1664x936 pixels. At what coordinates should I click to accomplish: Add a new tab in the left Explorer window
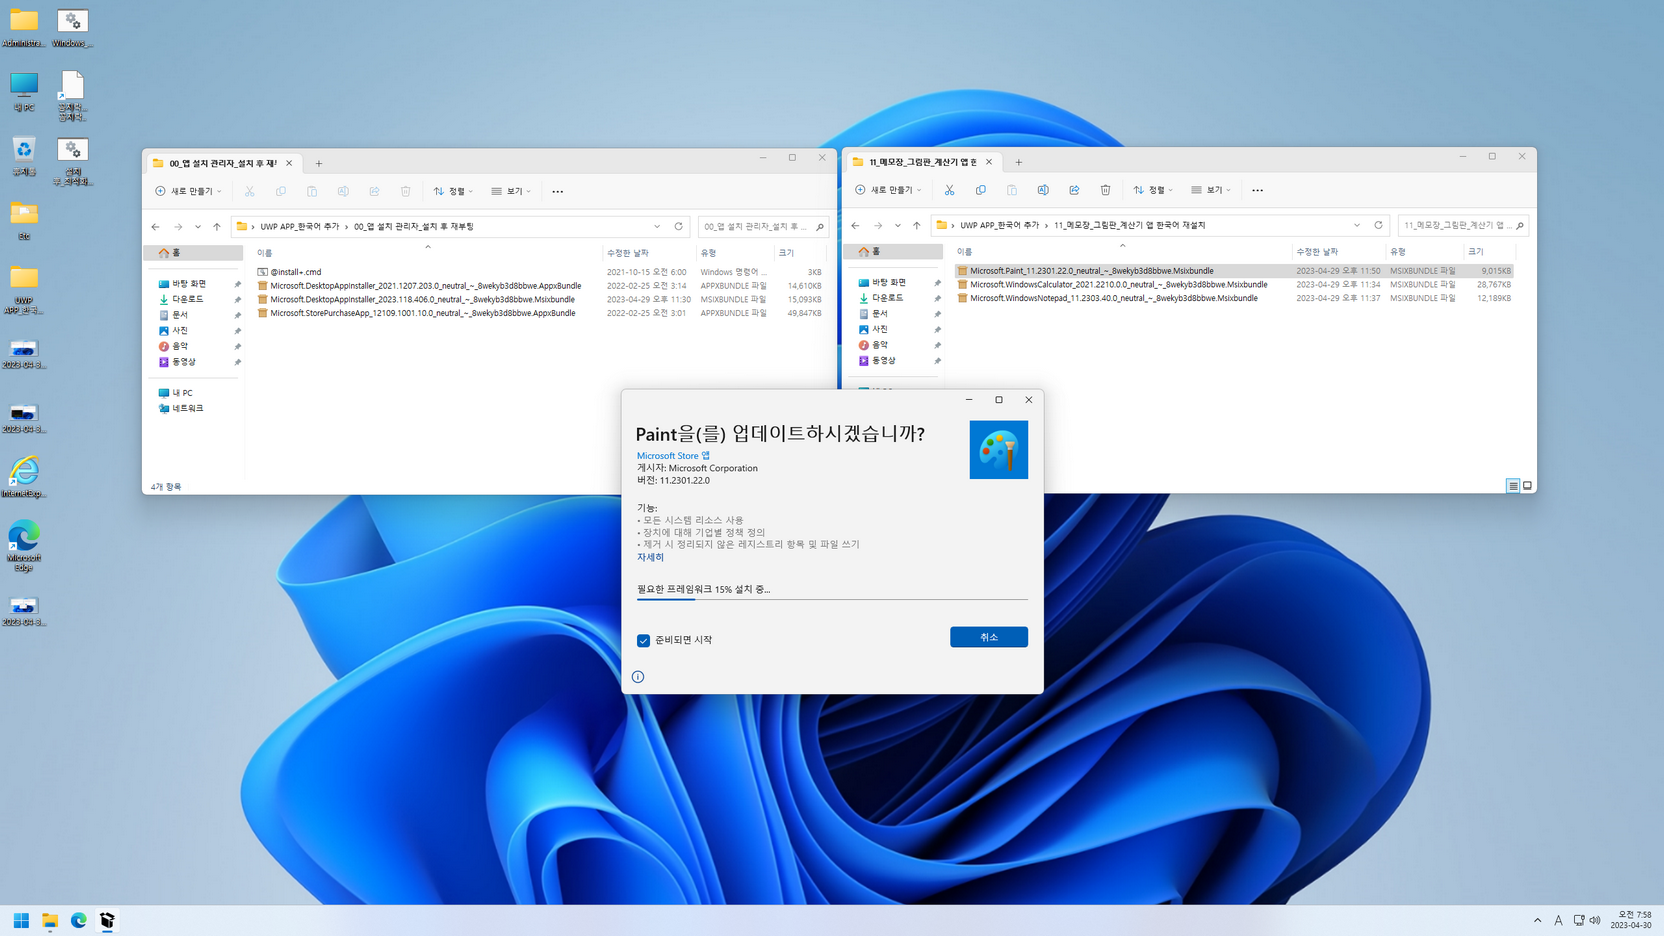click(319, 163)
